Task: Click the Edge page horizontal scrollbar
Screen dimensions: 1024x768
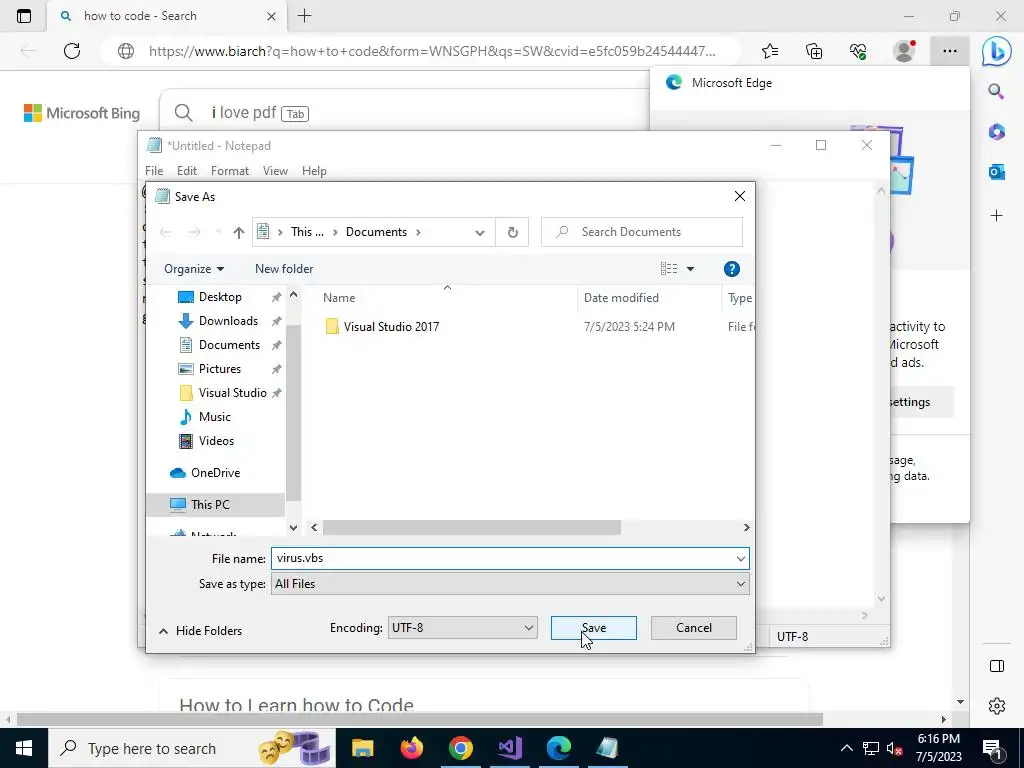Action: click(419, 720)
